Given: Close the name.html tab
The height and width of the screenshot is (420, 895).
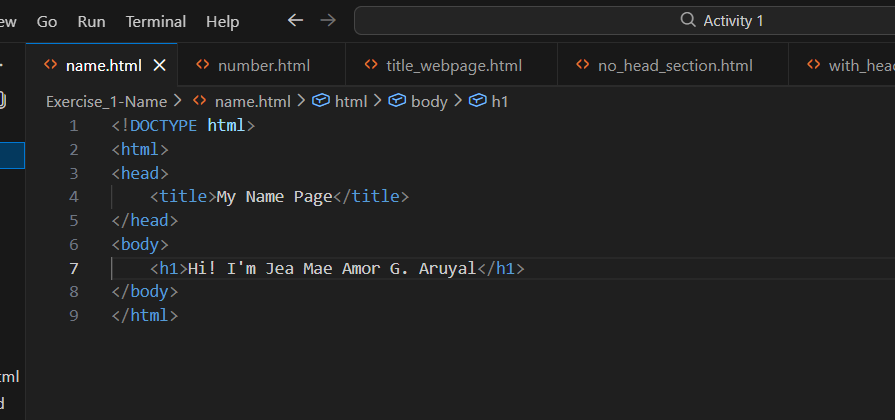Looking at the screenshot, I should point(159,66).
